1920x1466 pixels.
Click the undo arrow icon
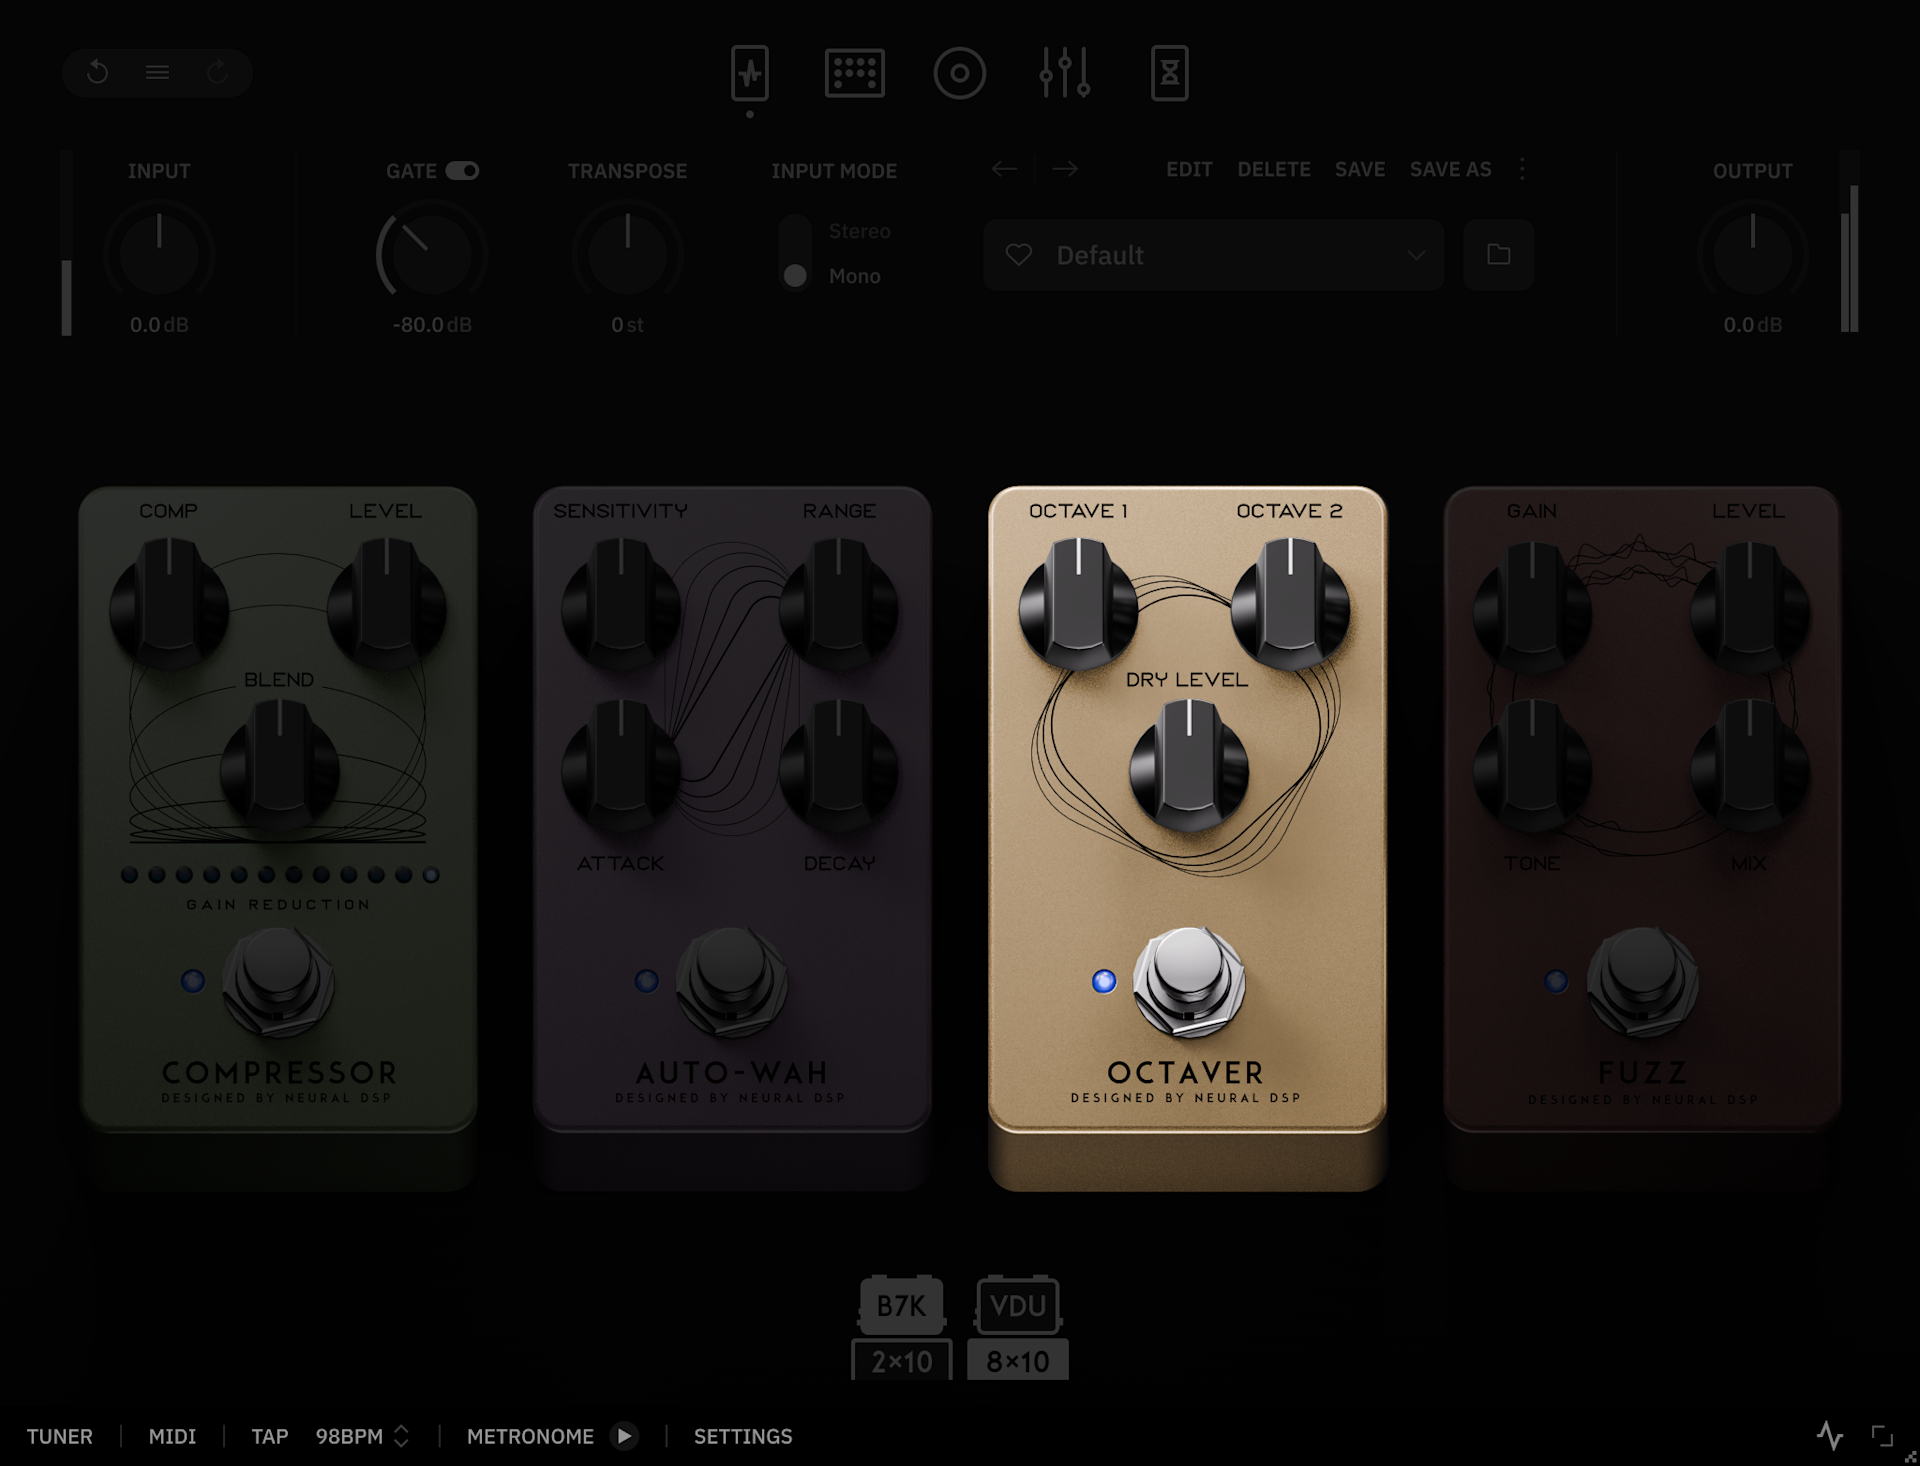tap(98, 72)
